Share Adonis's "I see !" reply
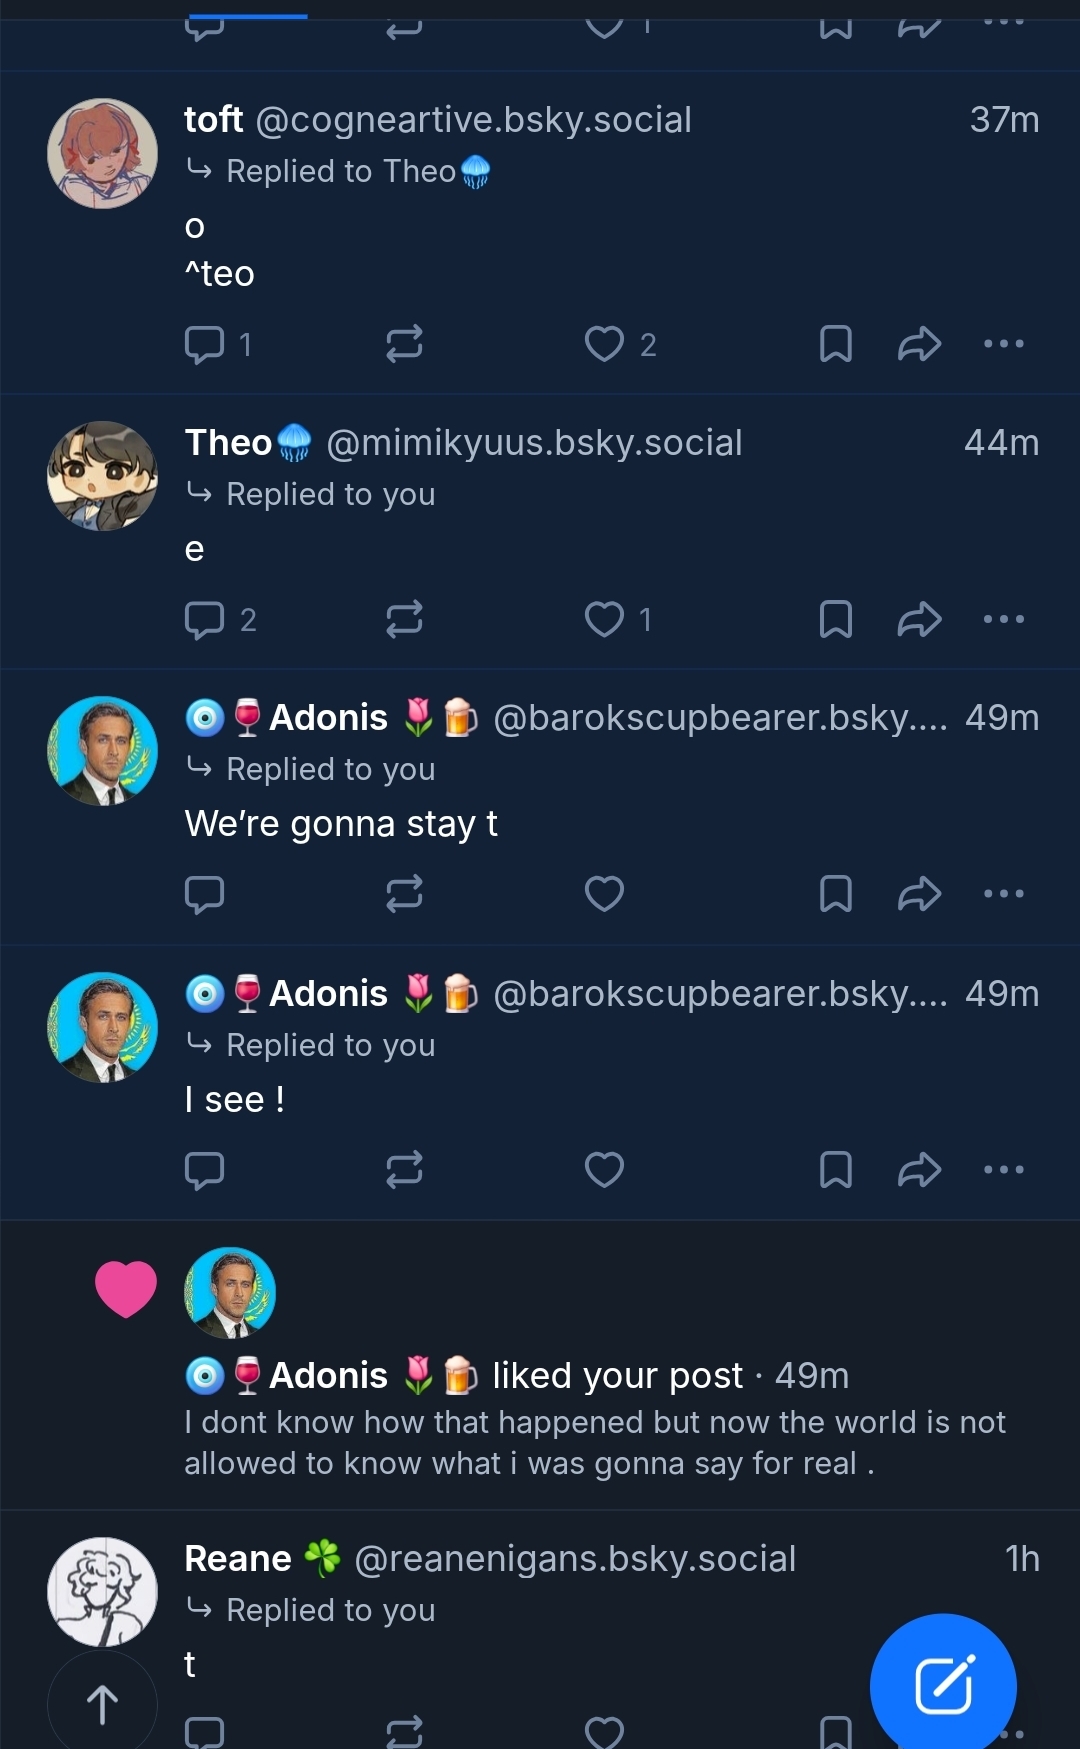This screenshot has width=1080, height=1749. (x=919, y=1170)
